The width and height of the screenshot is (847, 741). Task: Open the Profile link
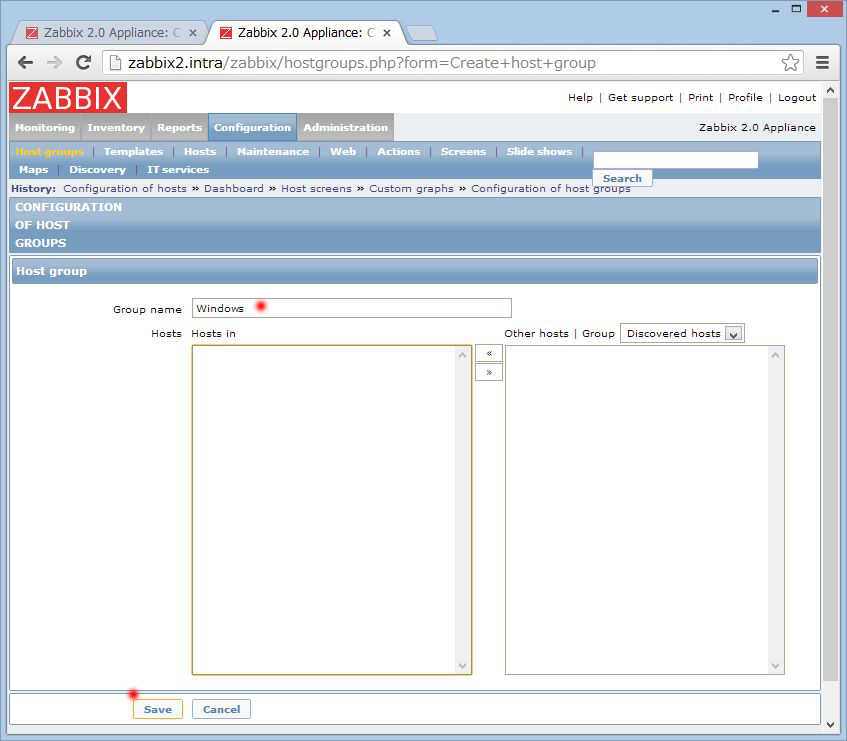click(x=745, y=98)
